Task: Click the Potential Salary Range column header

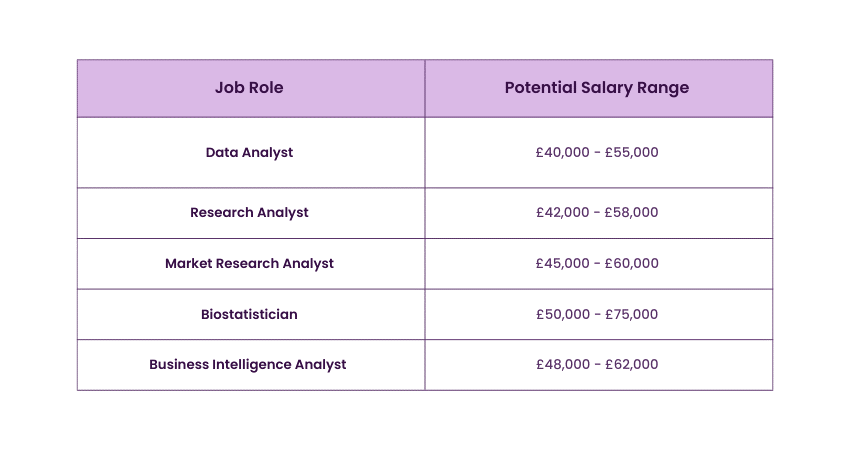Action: tap(597, 88)
